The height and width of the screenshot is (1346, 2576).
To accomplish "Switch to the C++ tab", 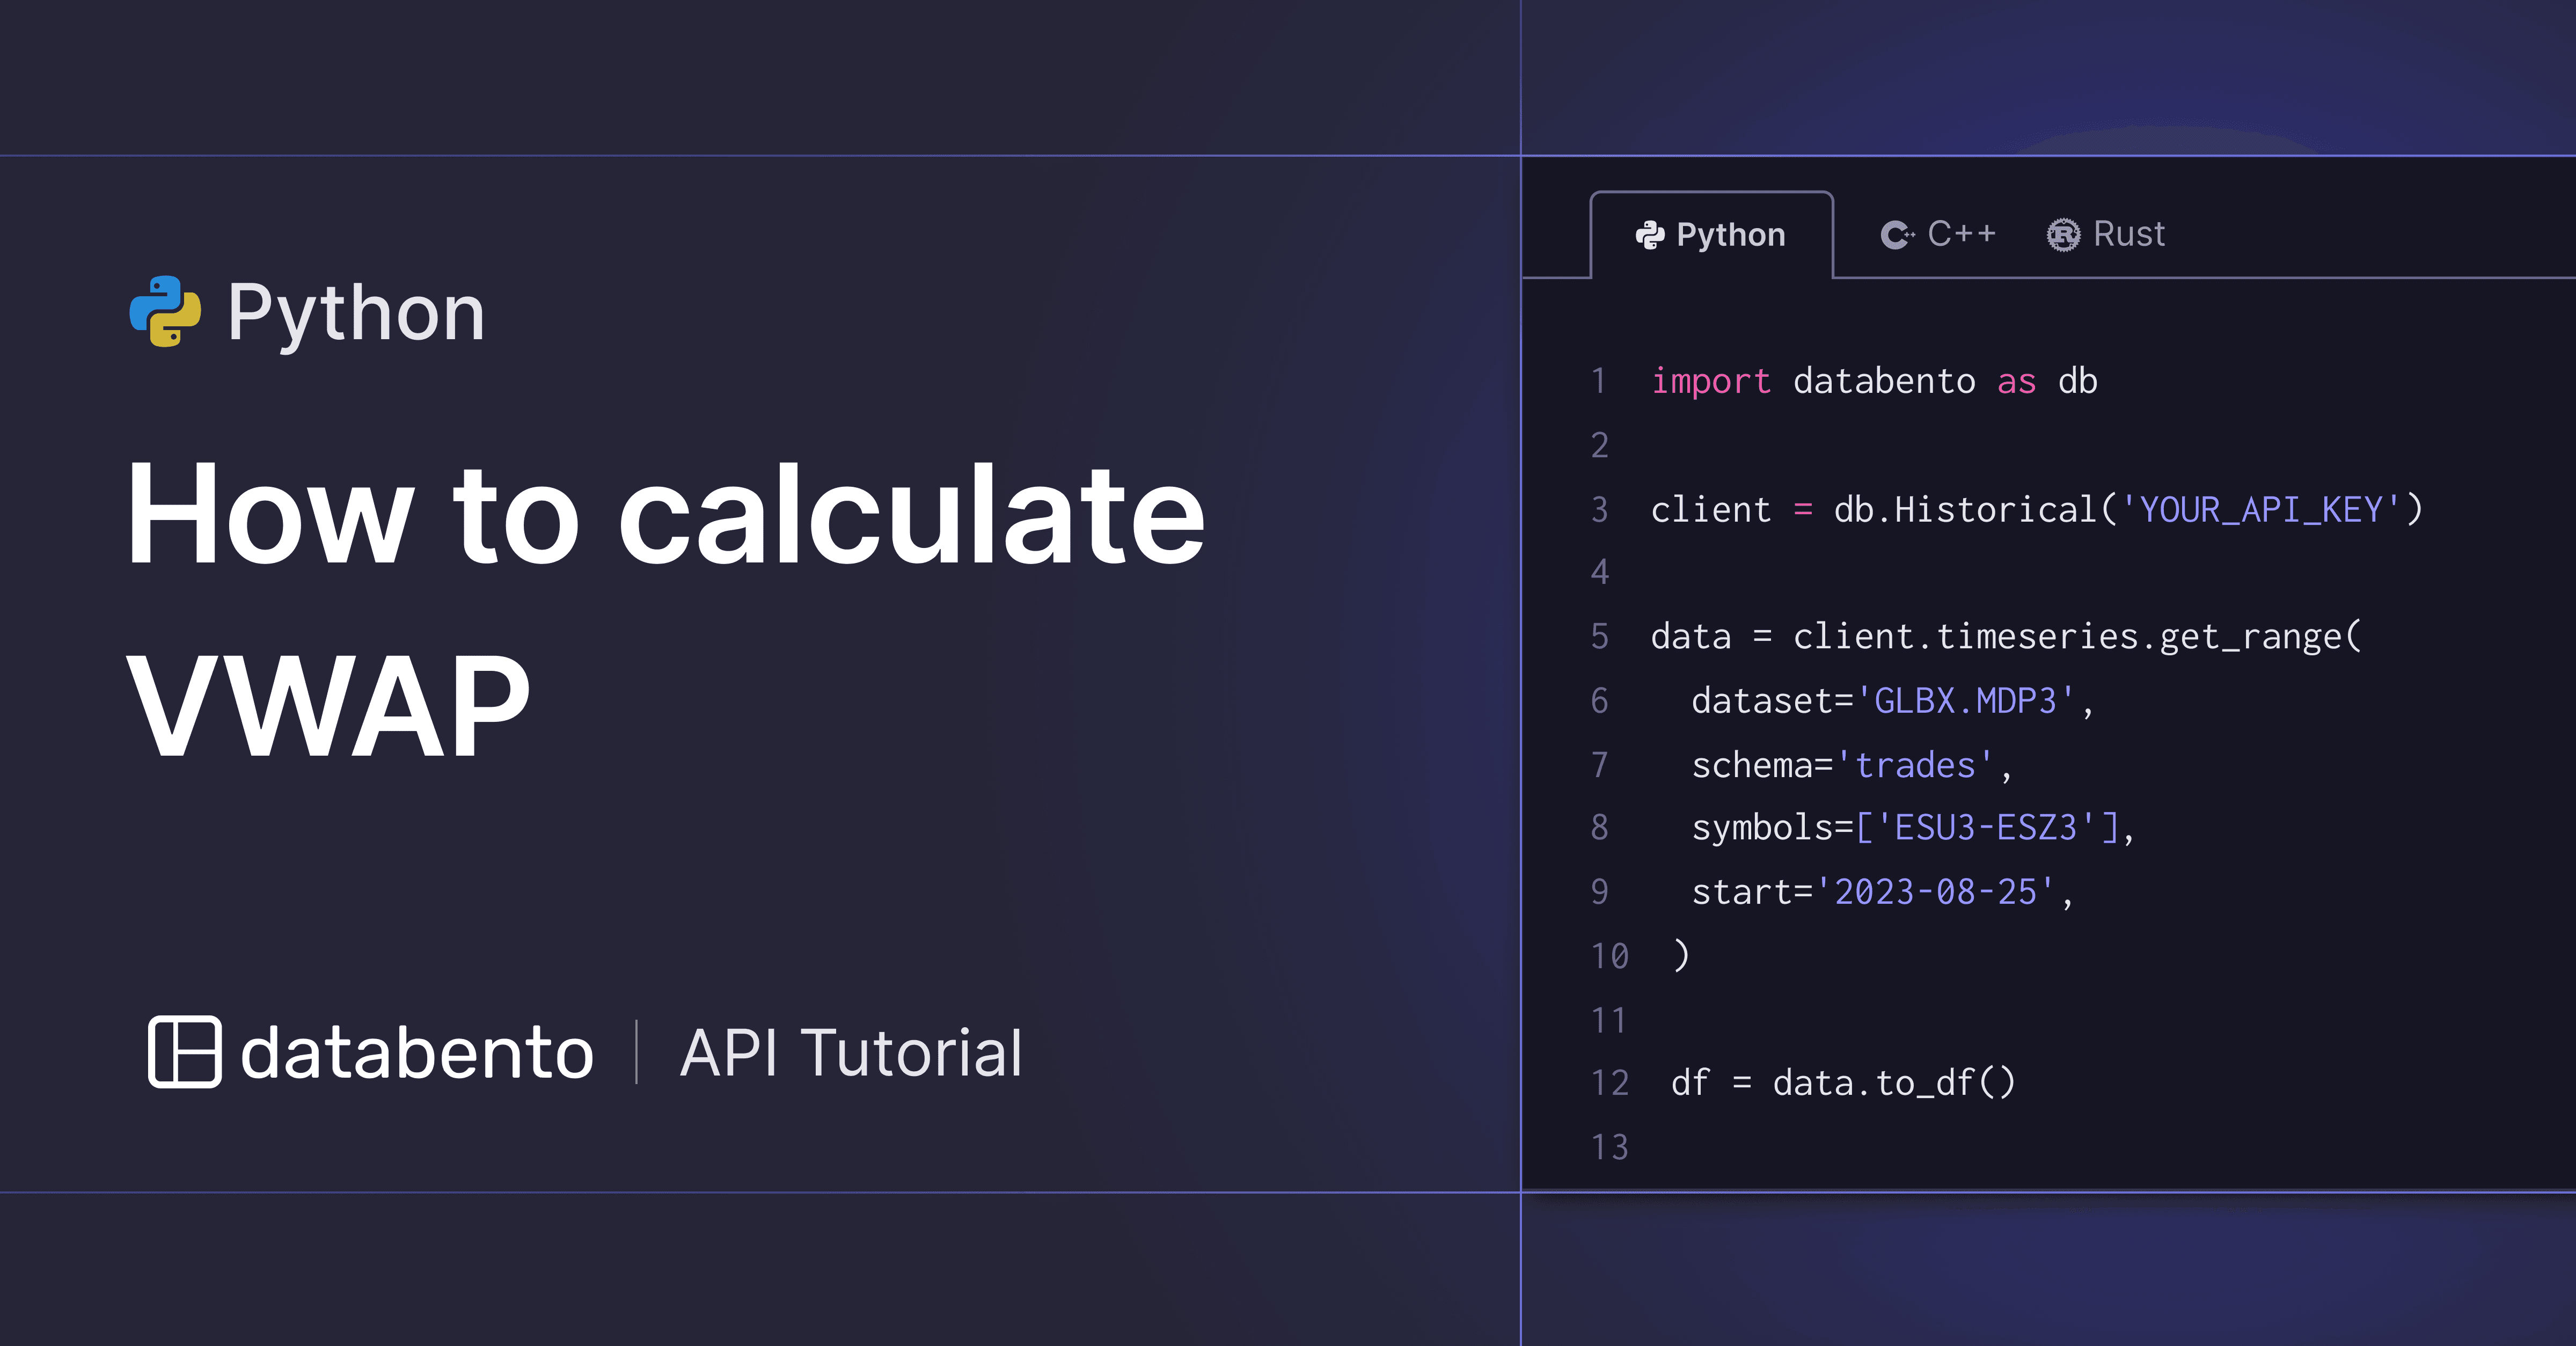I will pos(1938,233).
